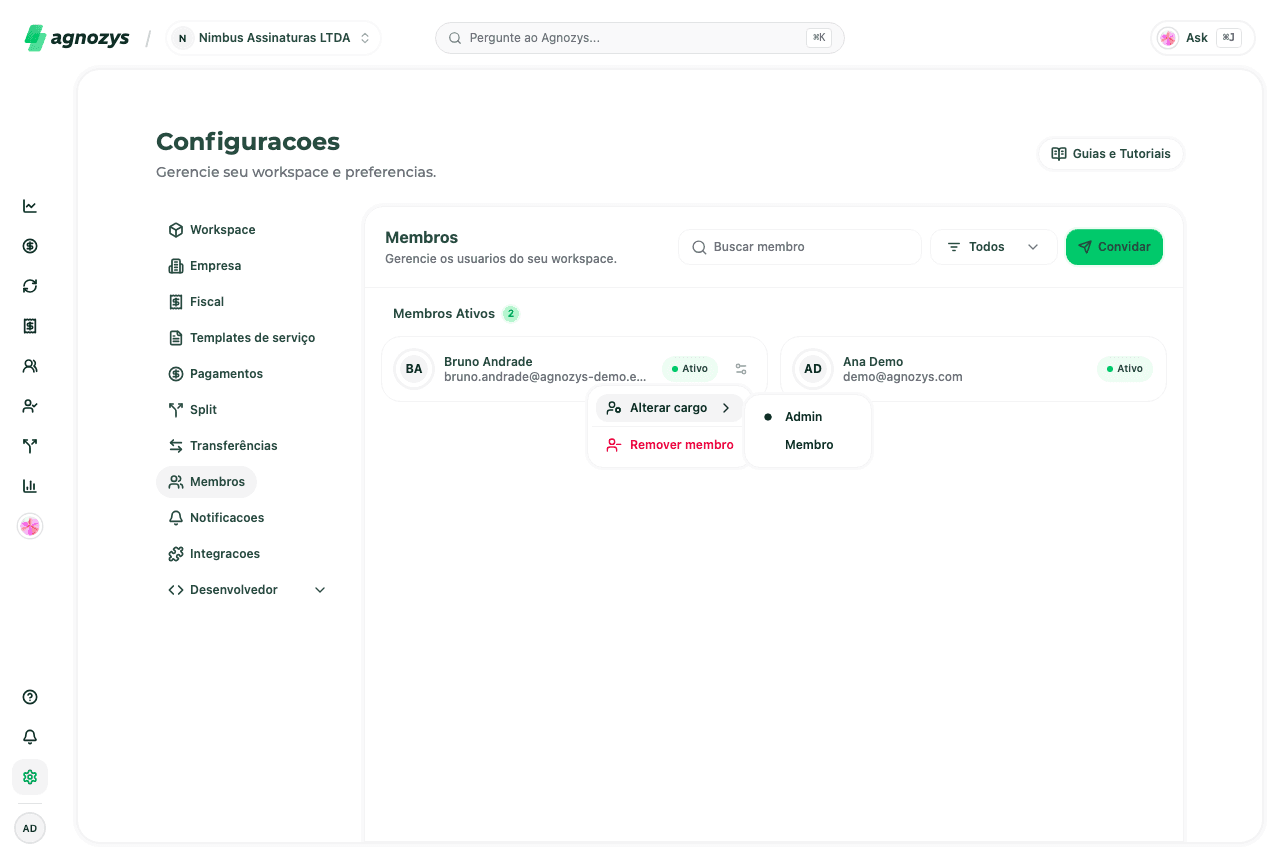Open the analytics chart icon in left rail

[x=30, y=206]
